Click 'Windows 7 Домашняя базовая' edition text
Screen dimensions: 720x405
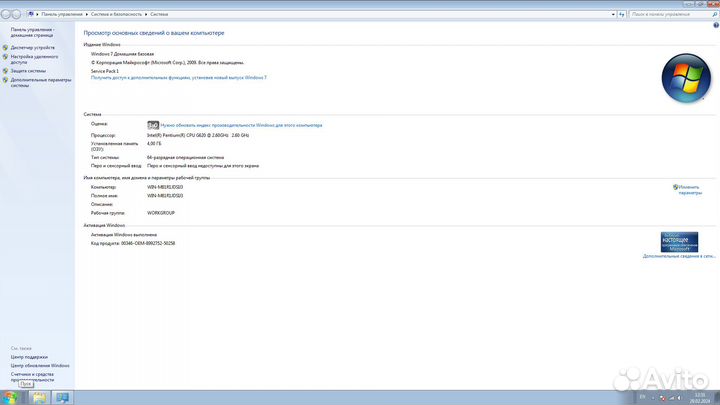pyautogui.click(x=123, y=54)
